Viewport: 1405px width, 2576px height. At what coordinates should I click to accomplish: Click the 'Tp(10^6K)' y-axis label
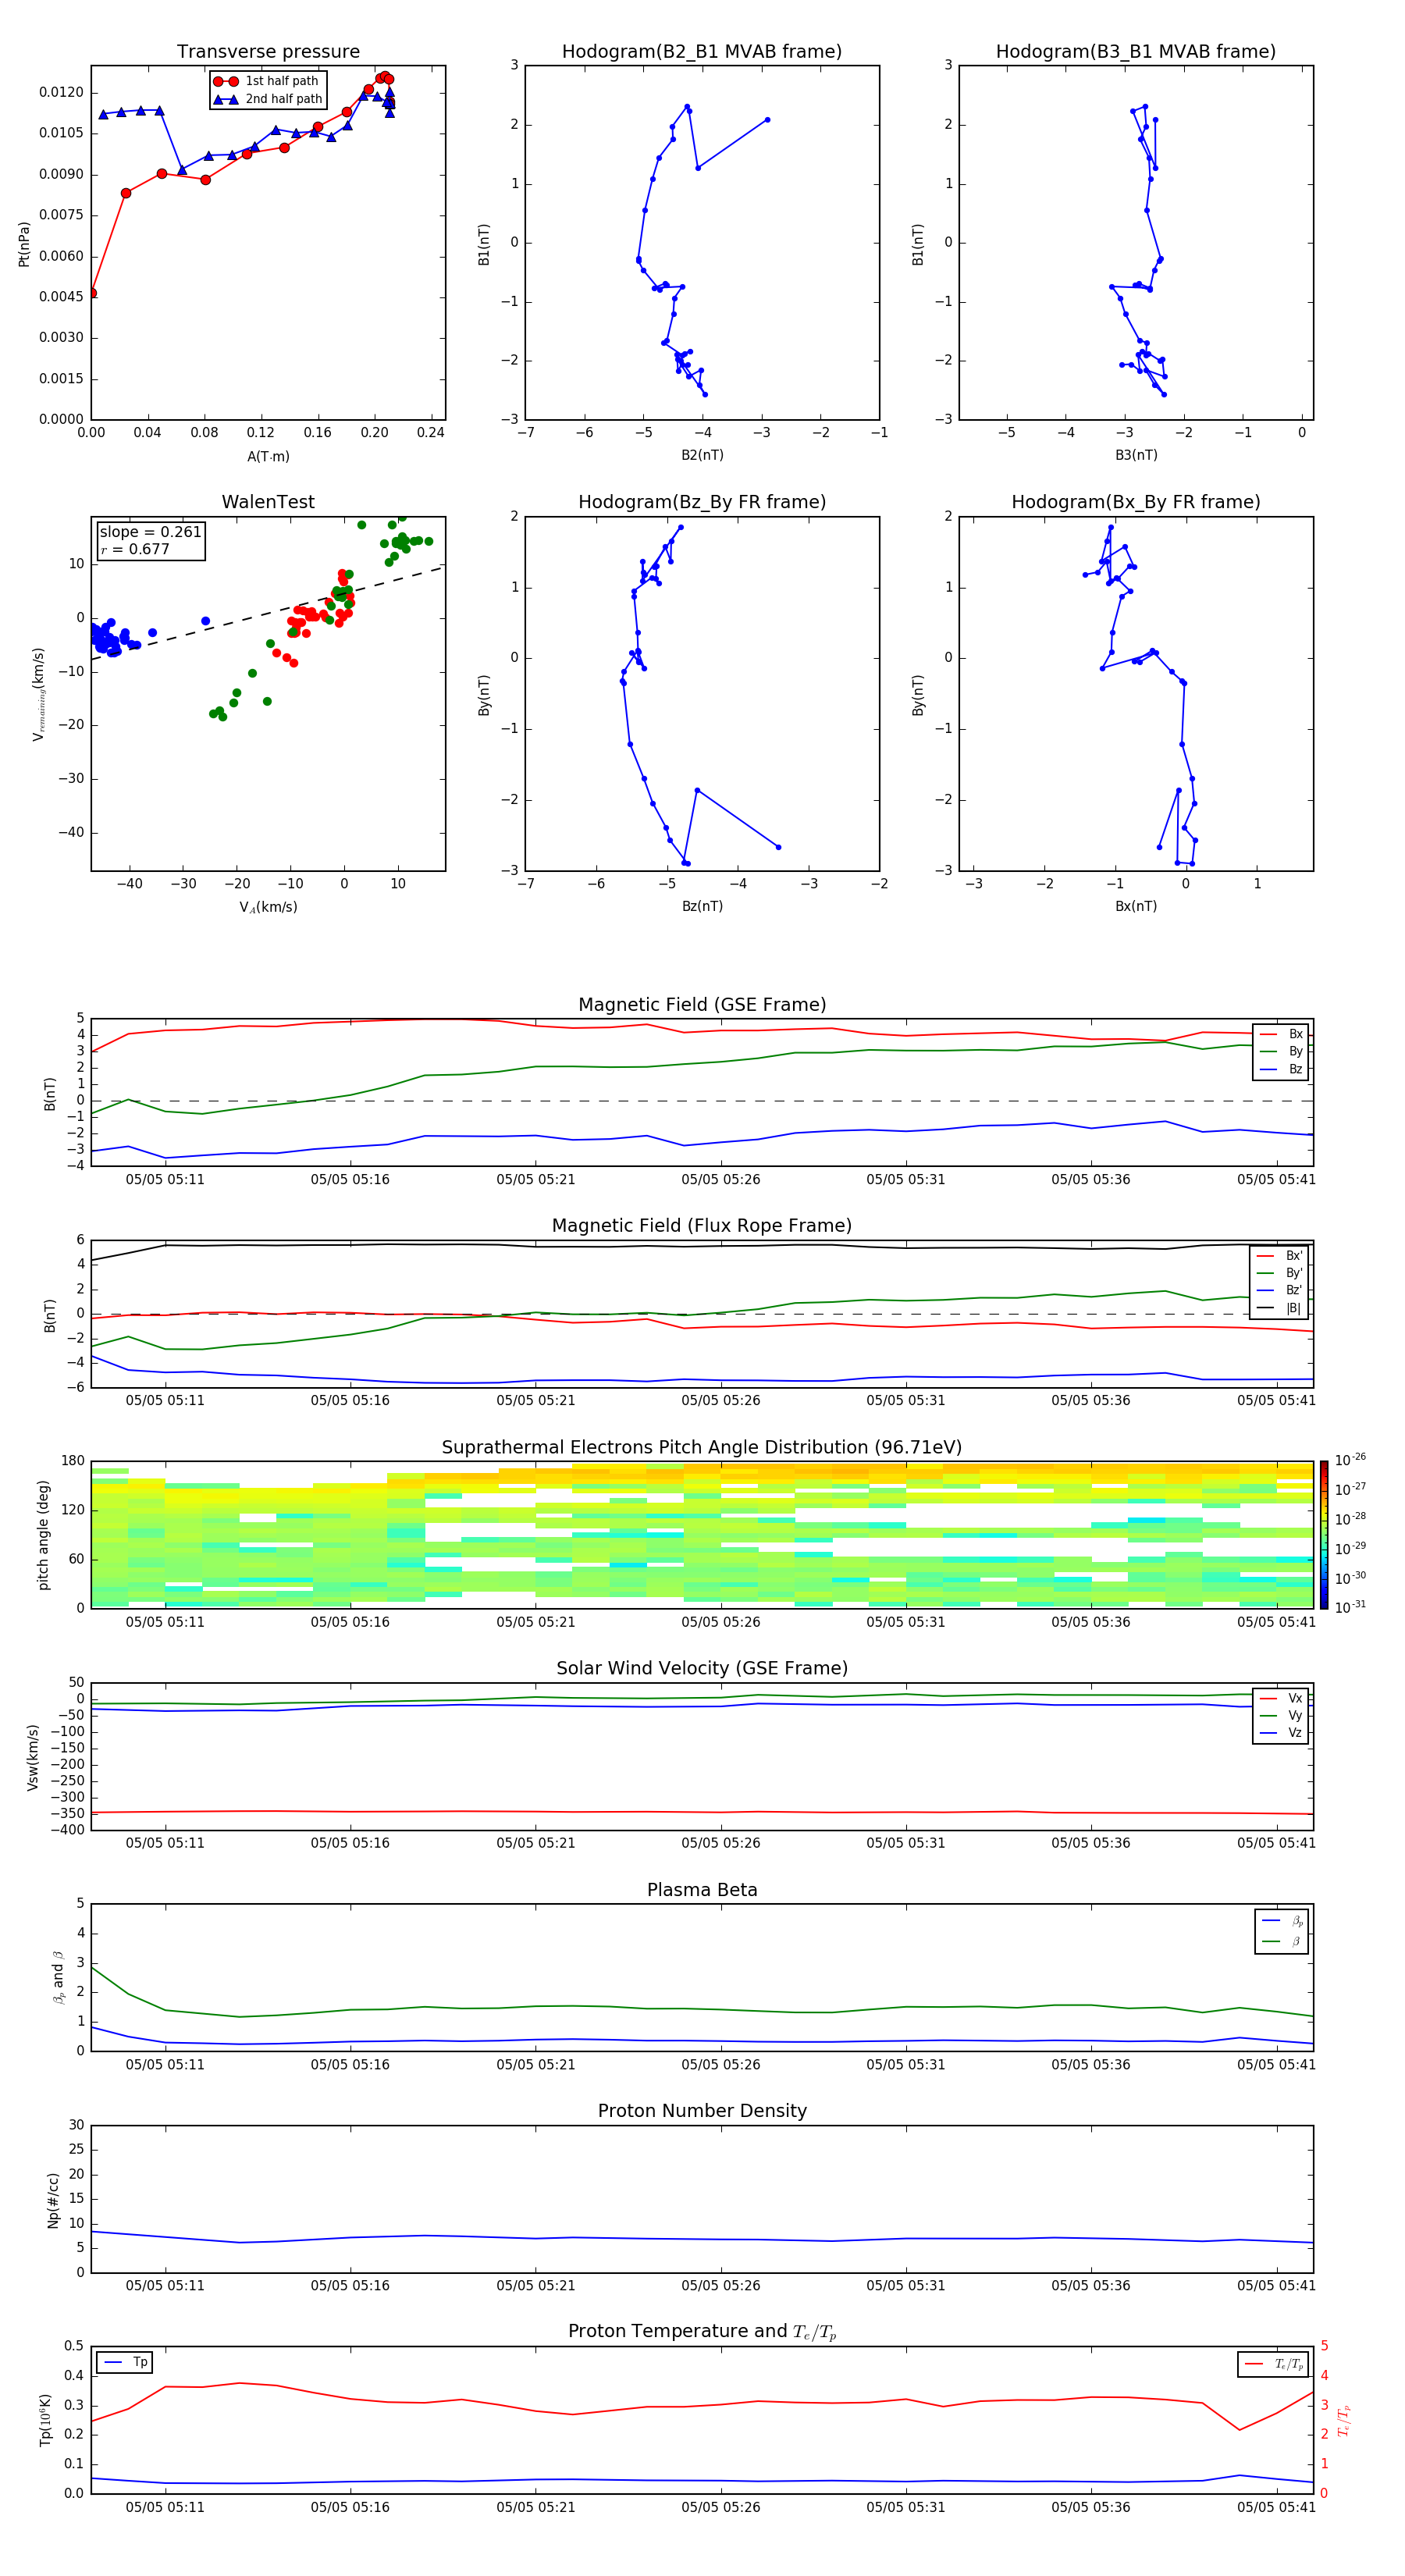pyautogui.click(x=45, y=2420)
